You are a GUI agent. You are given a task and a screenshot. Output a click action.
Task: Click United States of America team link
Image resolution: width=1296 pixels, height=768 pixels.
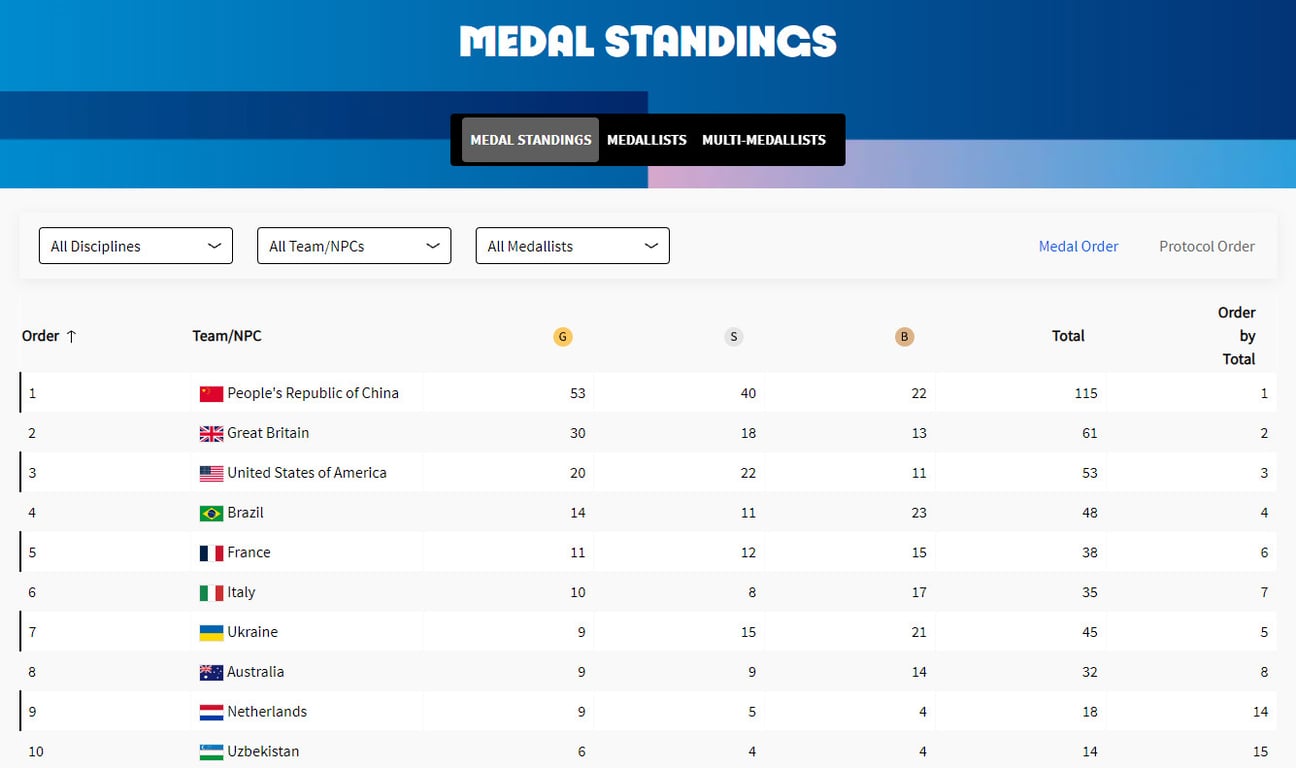tap(306, 473)
